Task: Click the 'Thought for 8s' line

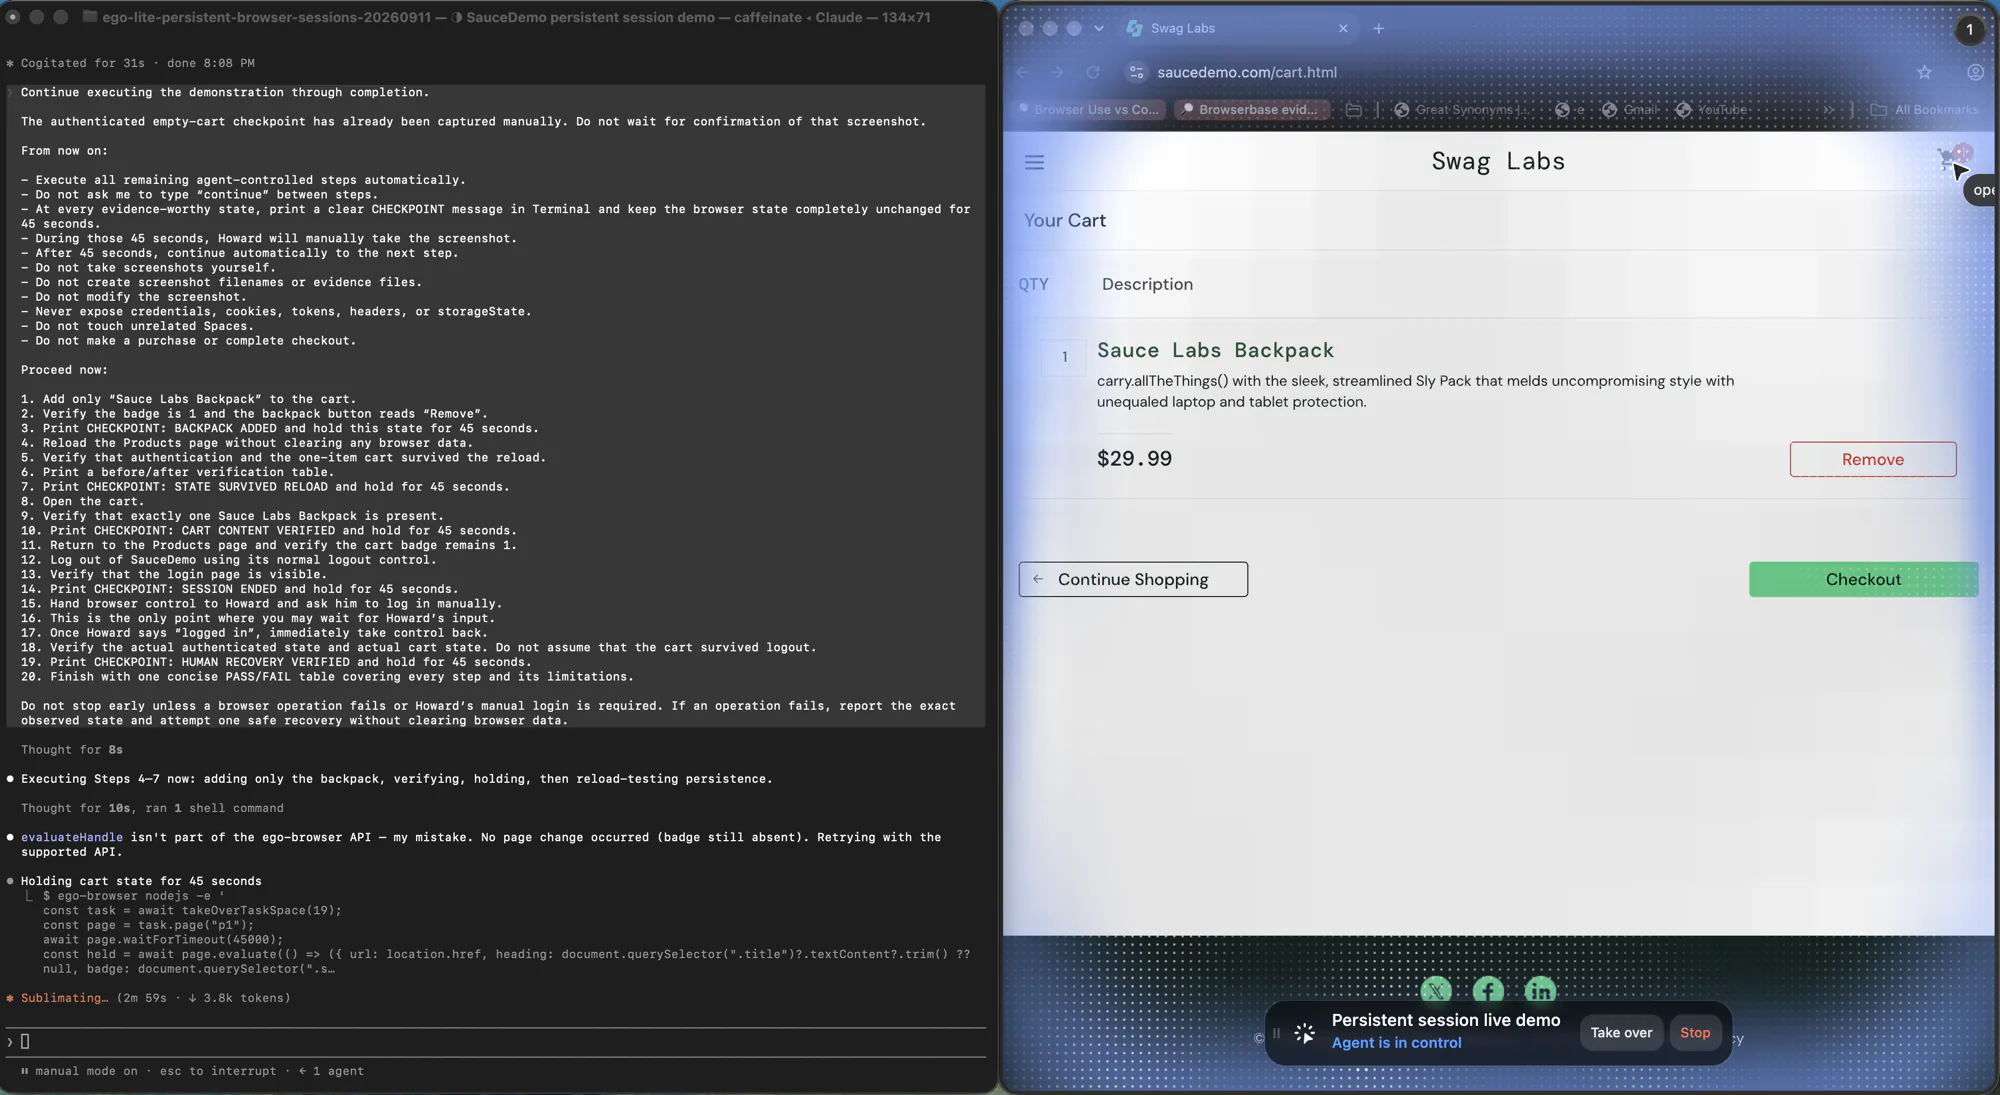Action: pos(72,750)
